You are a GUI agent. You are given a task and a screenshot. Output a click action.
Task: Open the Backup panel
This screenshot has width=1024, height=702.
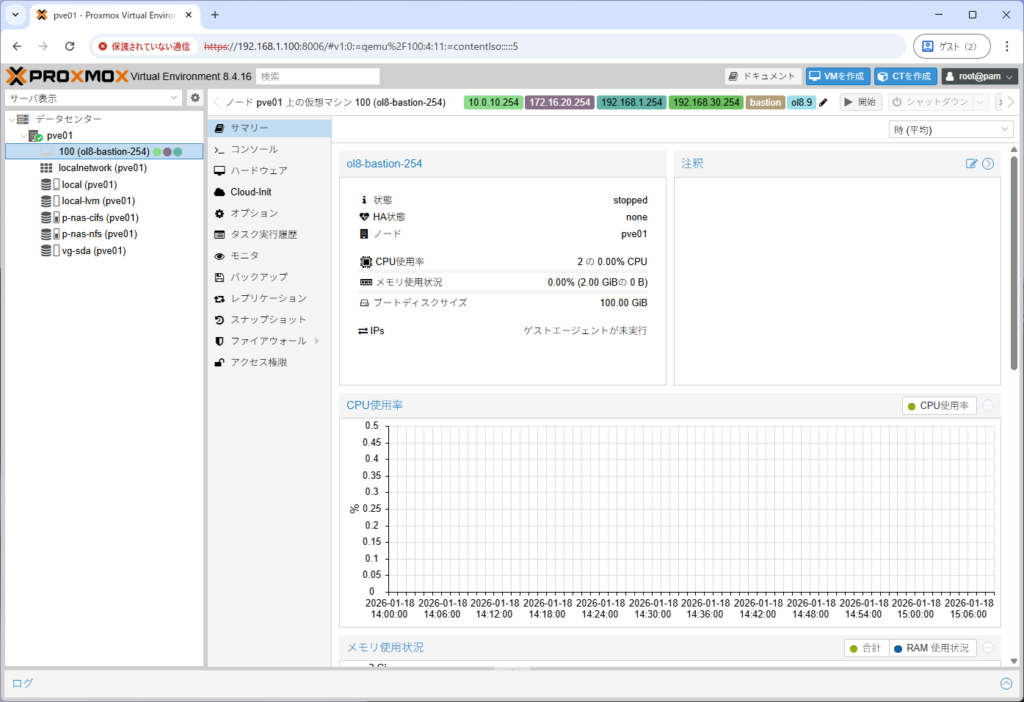257,277
